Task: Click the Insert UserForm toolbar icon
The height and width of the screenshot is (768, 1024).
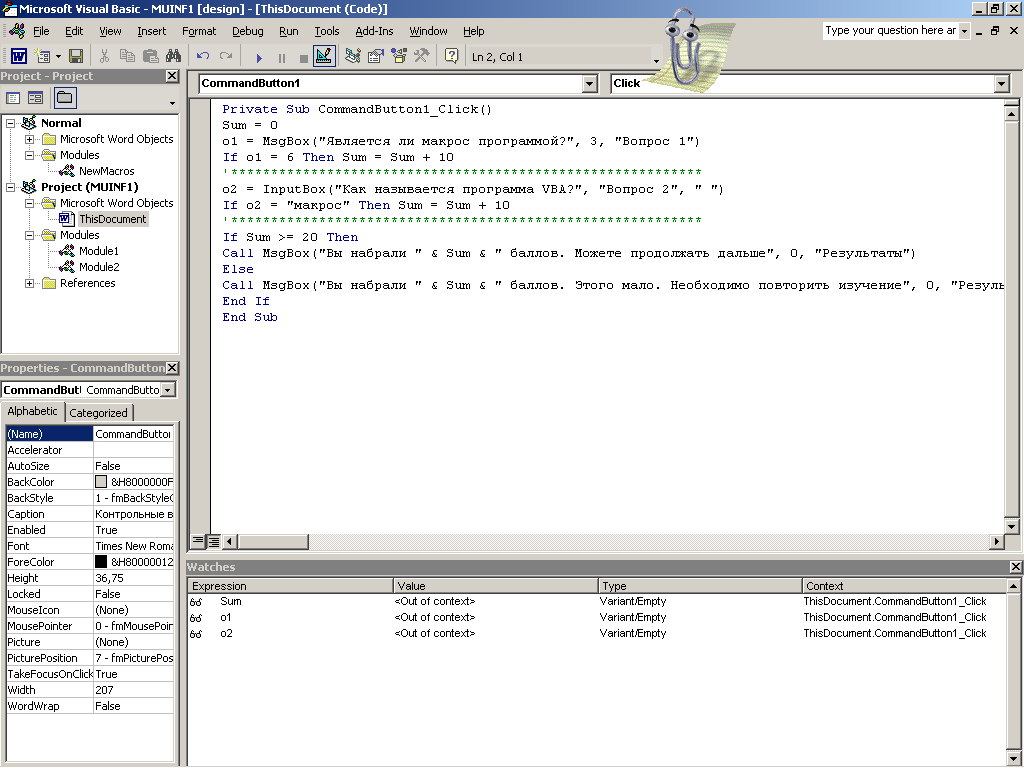Action: click(42, 56)
